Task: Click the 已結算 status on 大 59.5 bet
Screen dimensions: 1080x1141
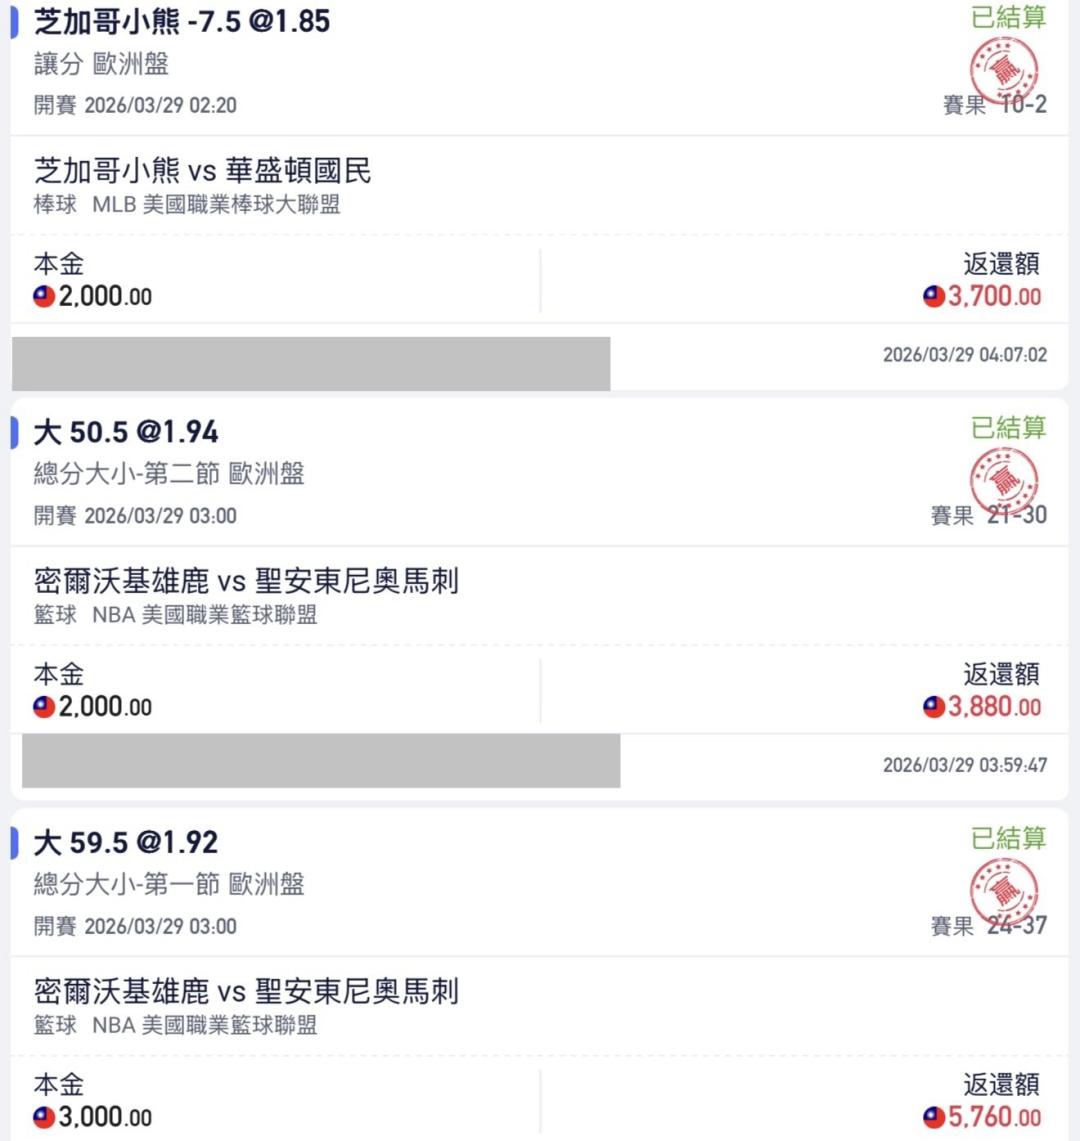Action: click(1008, 838)
